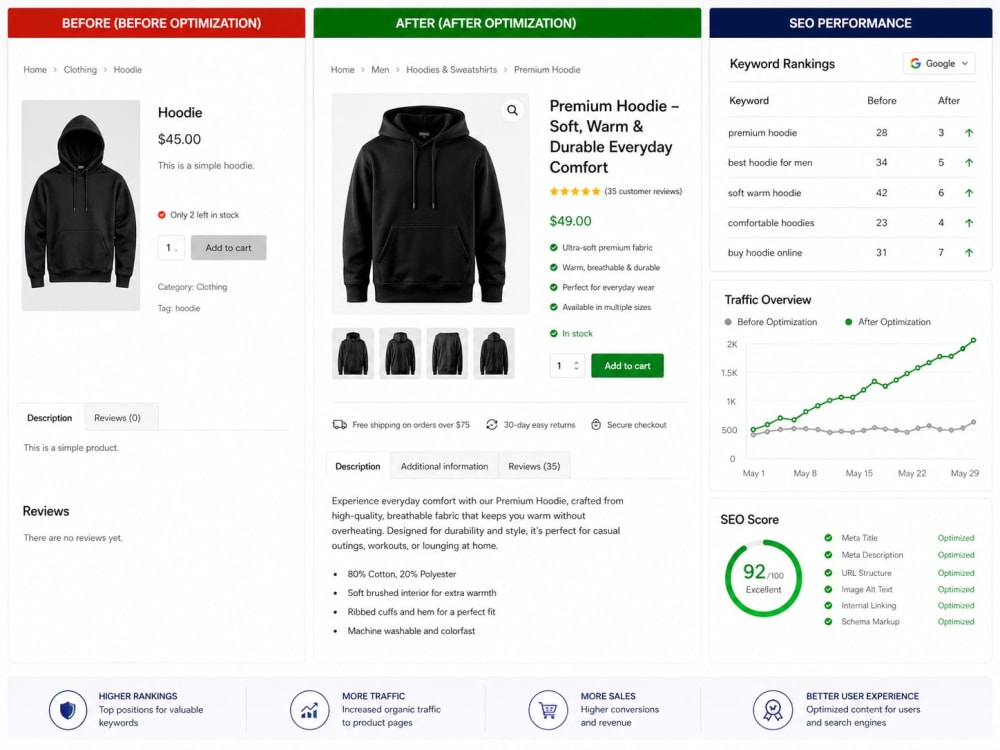Click the Before column header in rankings table
The width and height of the screenshot is (1000, 750).
tap(881, 101)
